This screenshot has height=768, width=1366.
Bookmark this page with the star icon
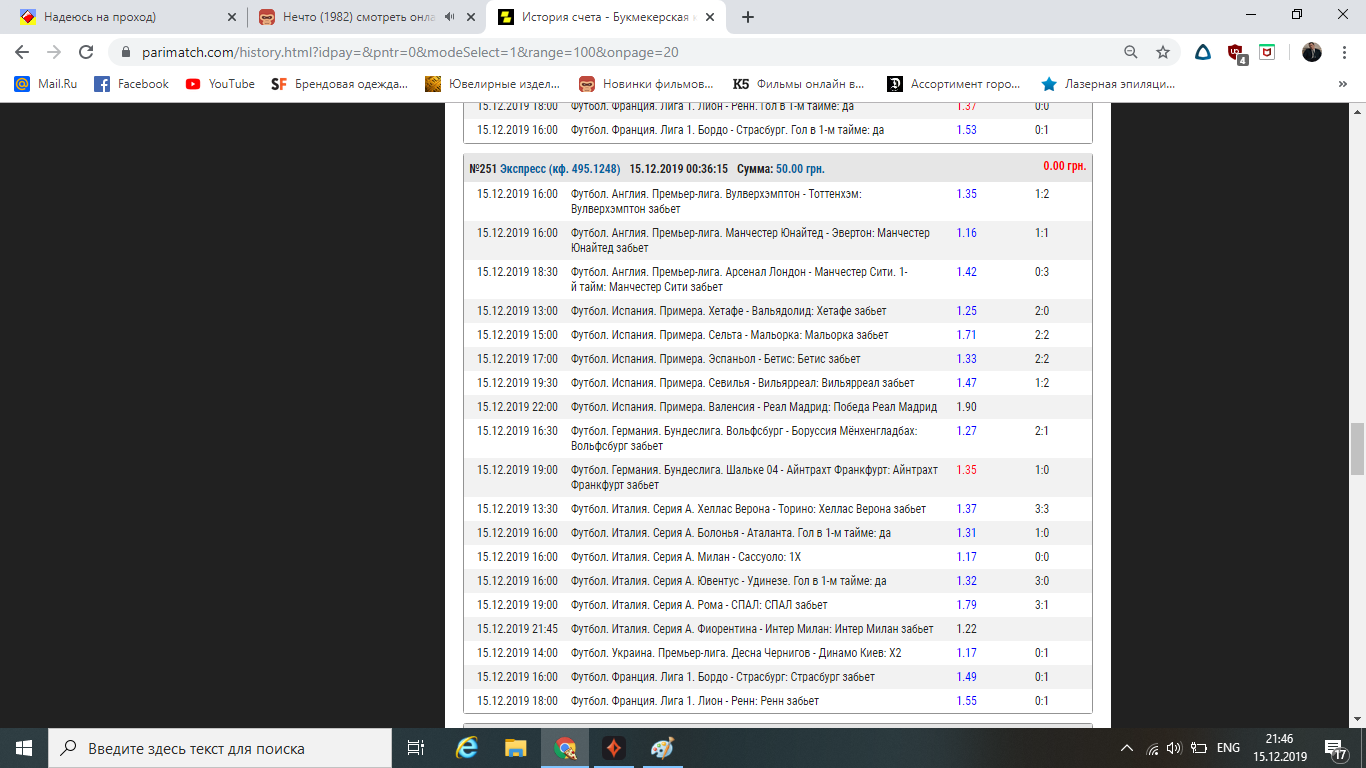pos(1163,52)
